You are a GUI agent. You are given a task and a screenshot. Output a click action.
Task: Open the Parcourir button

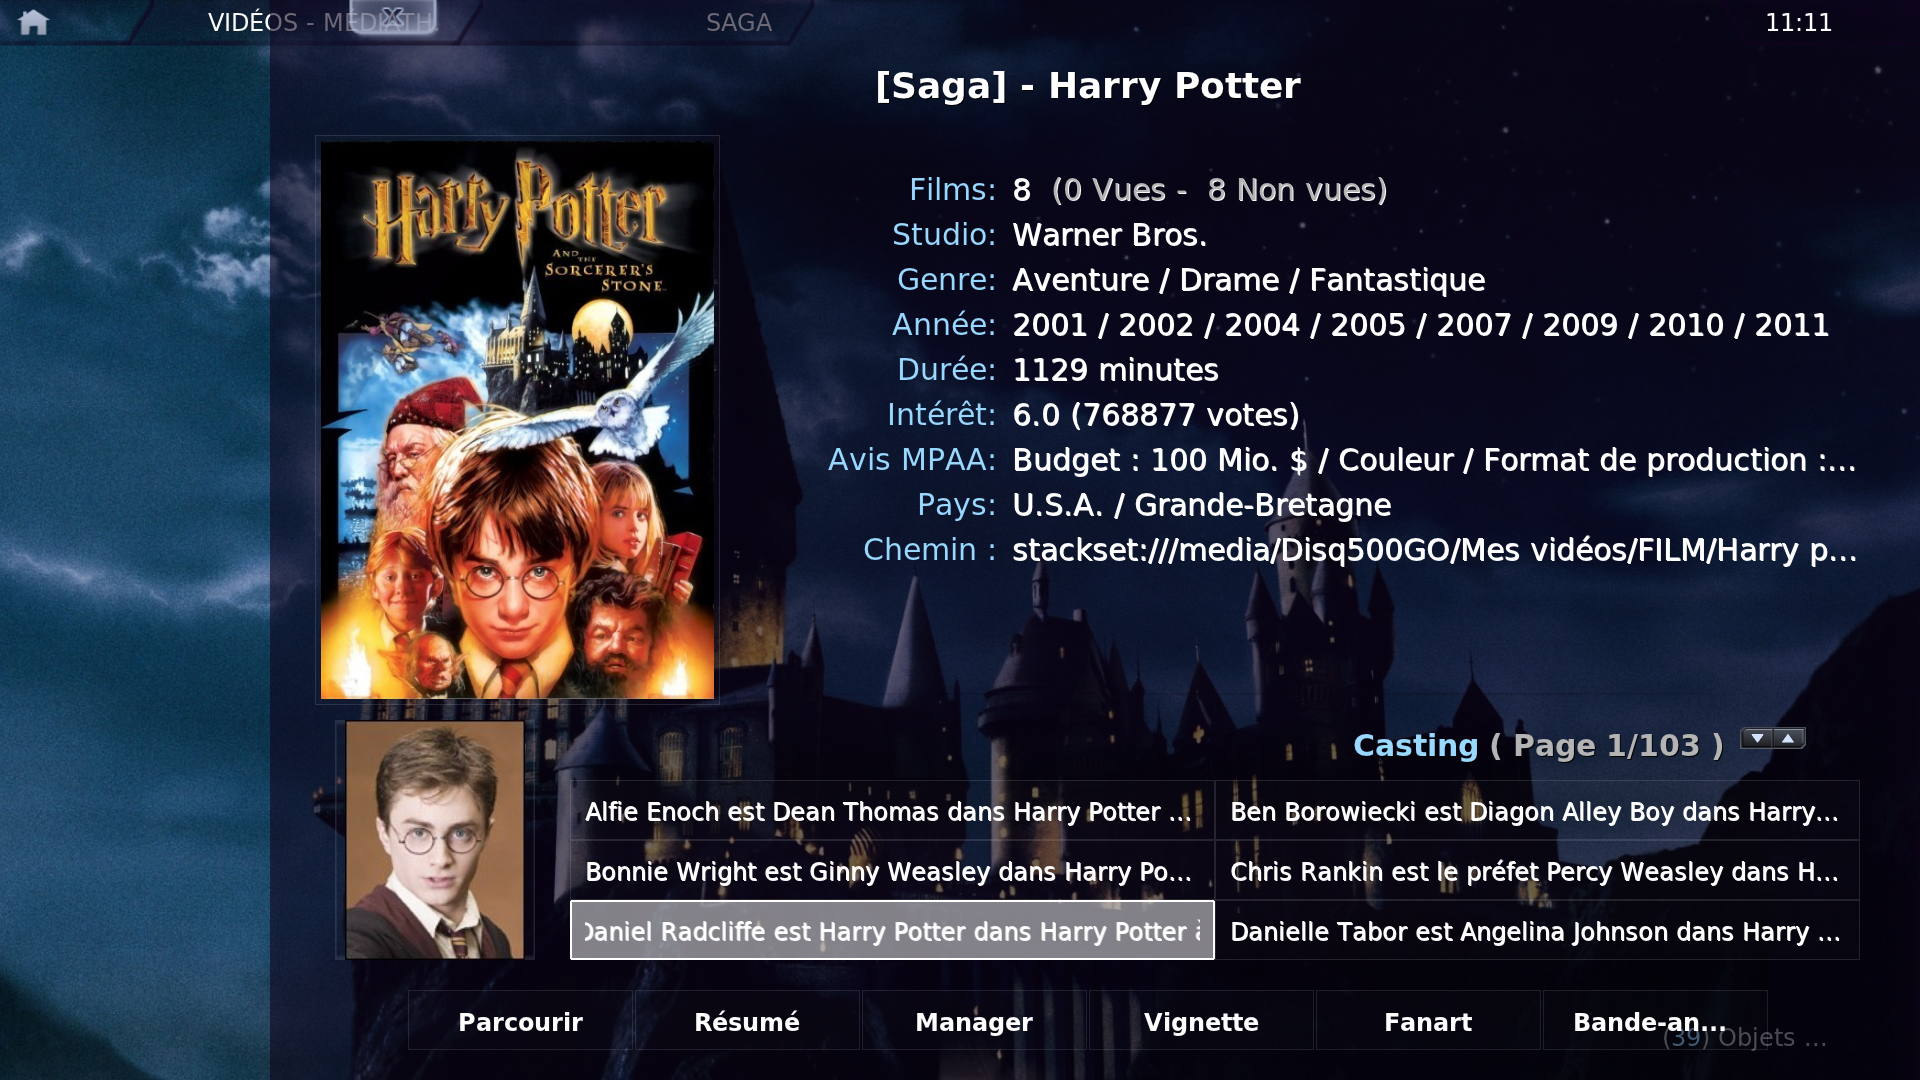pyautogui.click(x=520, y=1021)
